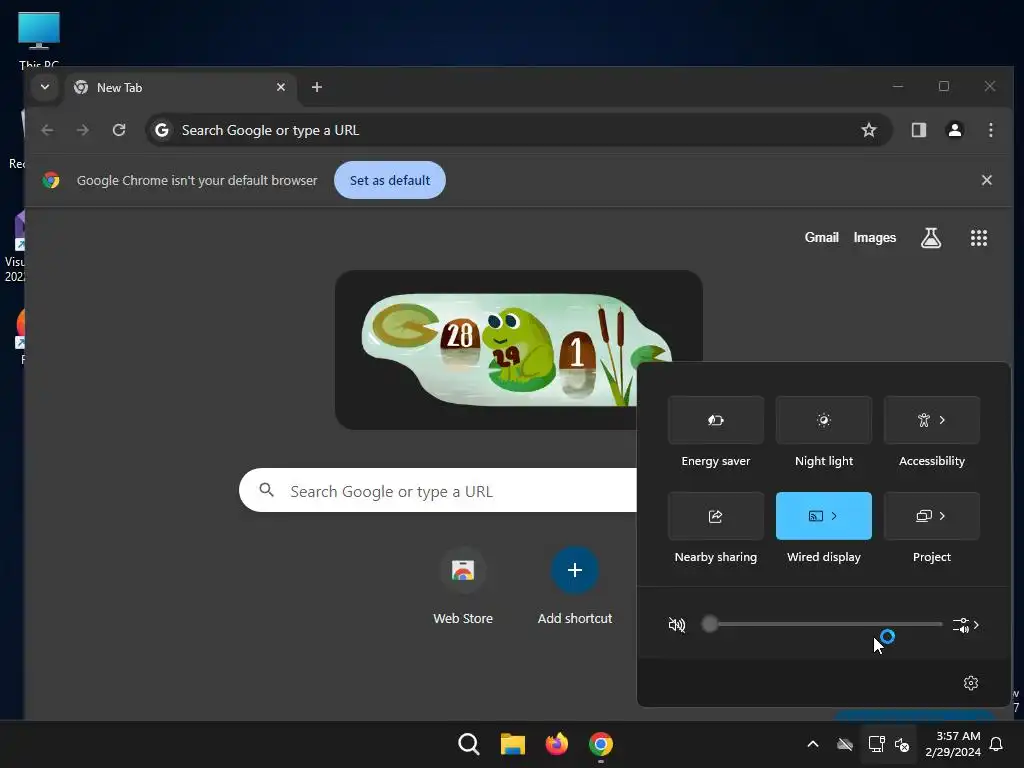
Task: Open Images link
Action: (x=874, y=238)
